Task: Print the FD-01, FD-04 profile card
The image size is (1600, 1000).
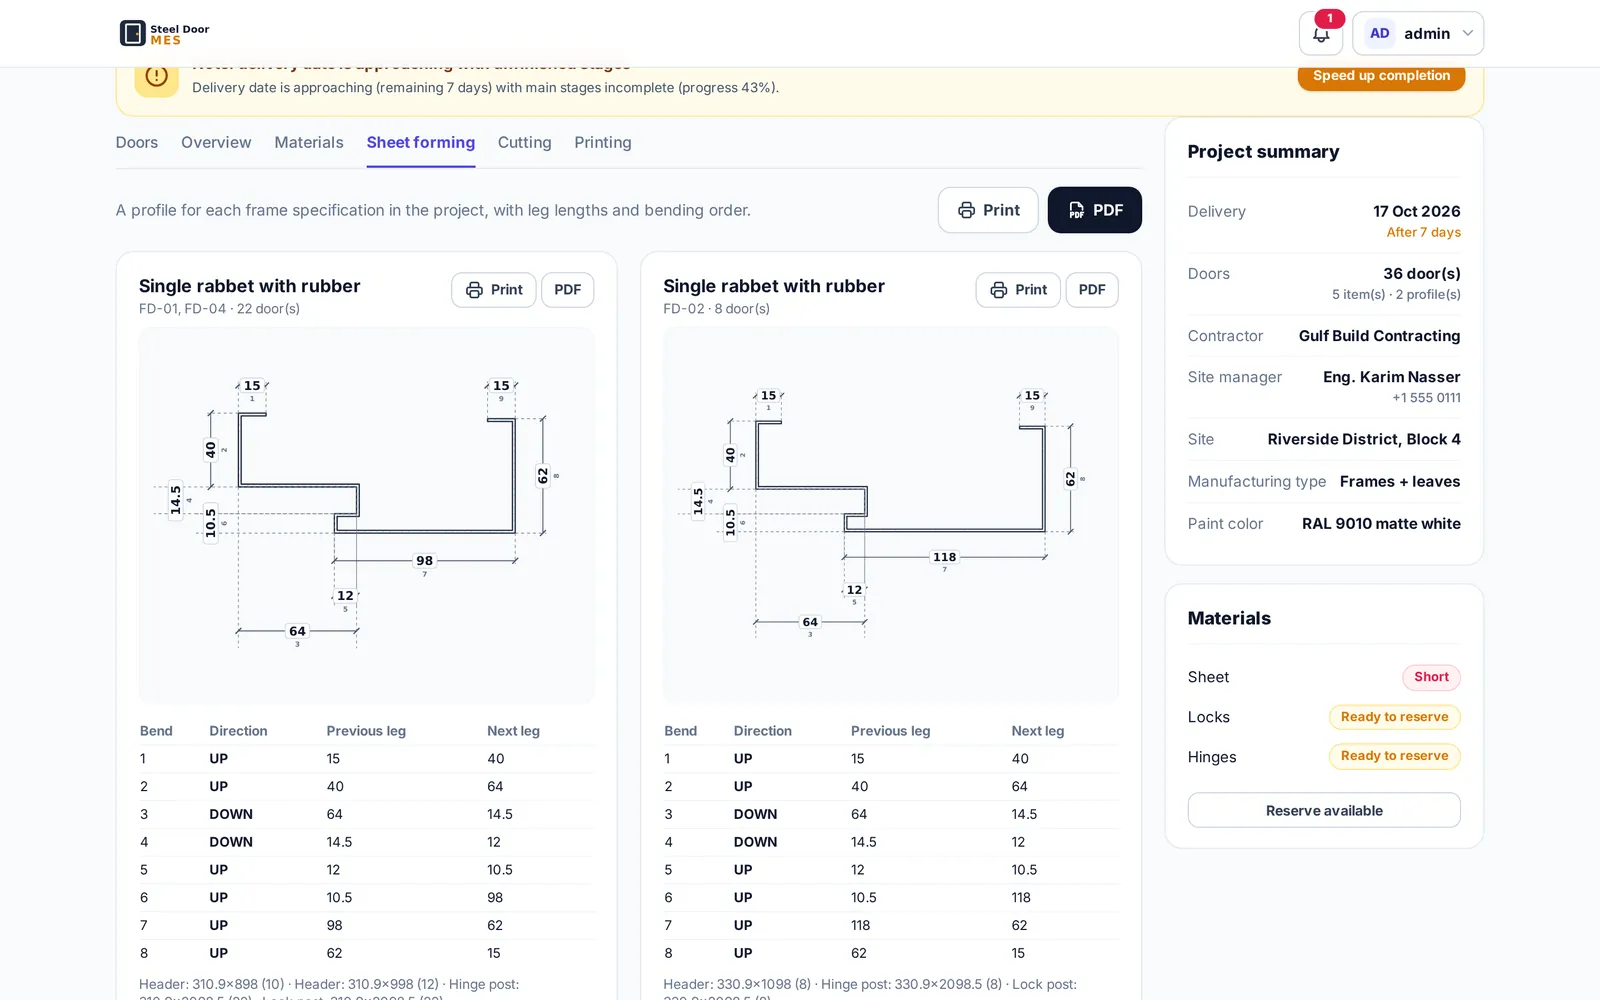Action: click(494, 290)
